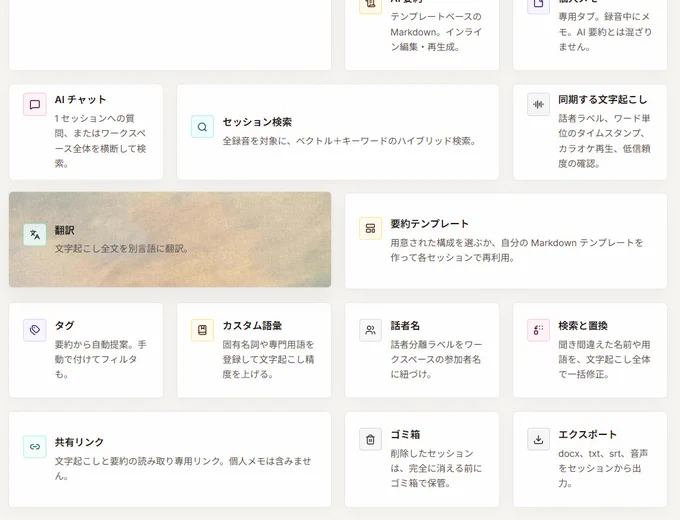The height and width of the screenshot is (520, 680).
Task: Click the 用意された構成を選ぶか description text
Action: tap(517, 250)
